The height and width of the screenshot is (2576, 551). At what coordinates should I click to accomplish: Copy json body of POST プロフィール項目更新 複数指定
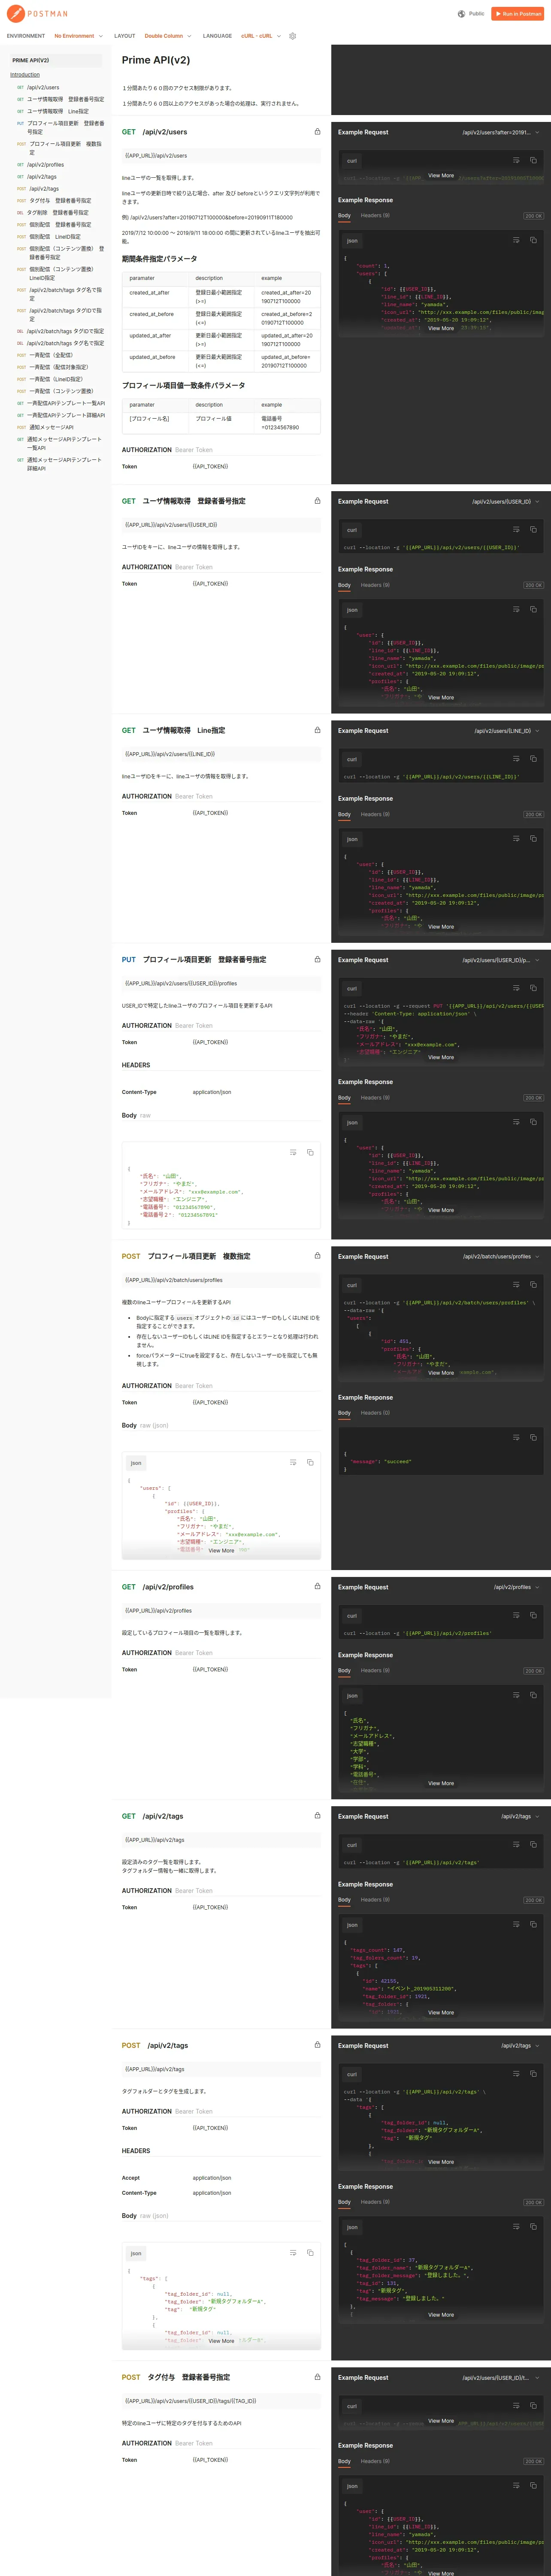coord(310,1462)
